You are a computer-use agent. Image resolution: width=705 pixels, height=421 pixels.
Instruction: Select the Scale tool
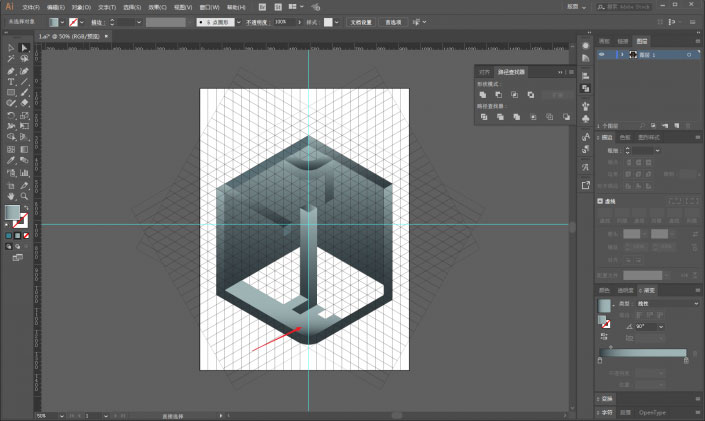click(24, 116)
